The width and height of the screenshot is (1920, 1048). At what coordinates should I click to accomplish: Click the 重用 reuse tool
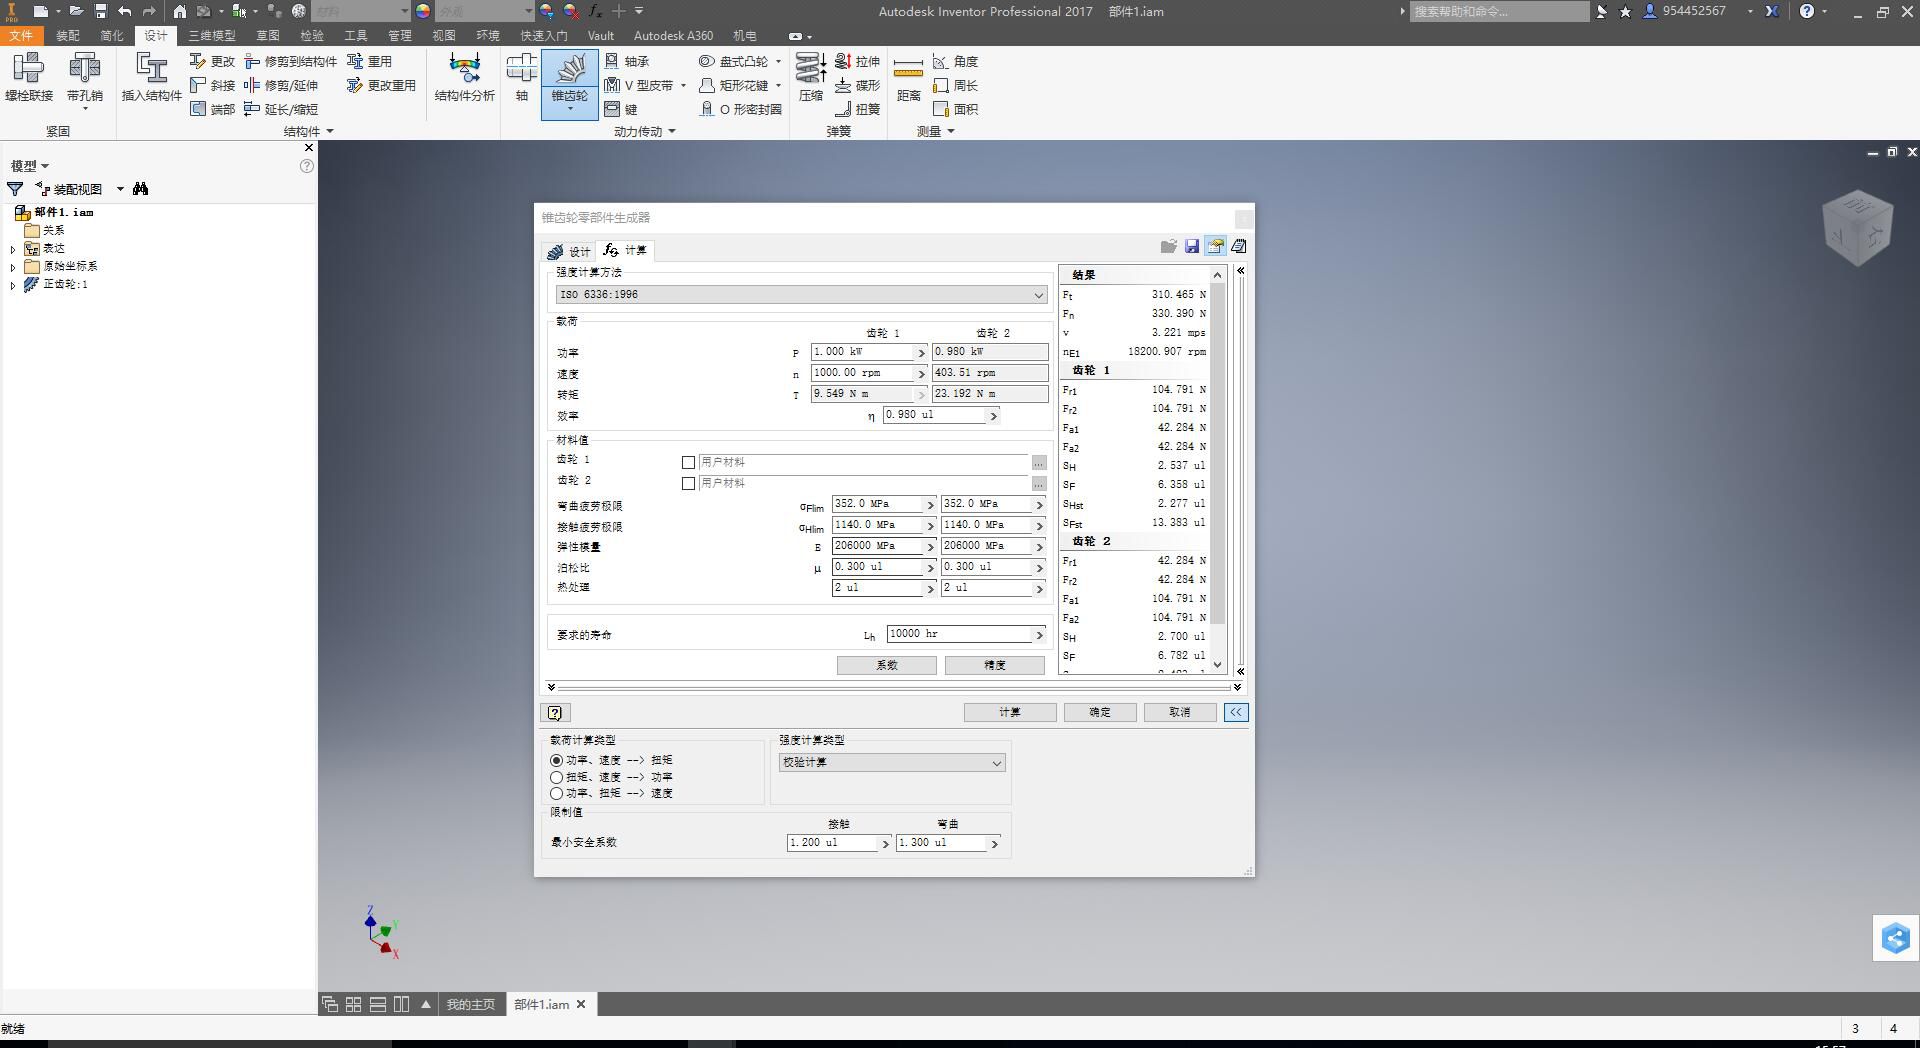pyautogui.click(x=370, y=61)
